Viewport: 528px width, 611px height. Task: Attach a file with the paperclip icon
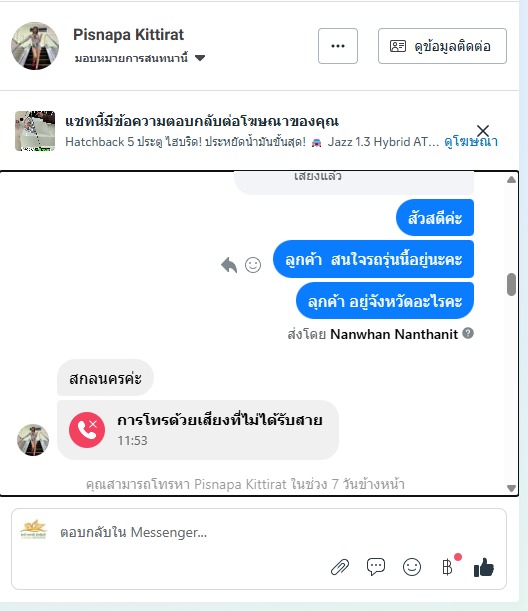point(340,567)
